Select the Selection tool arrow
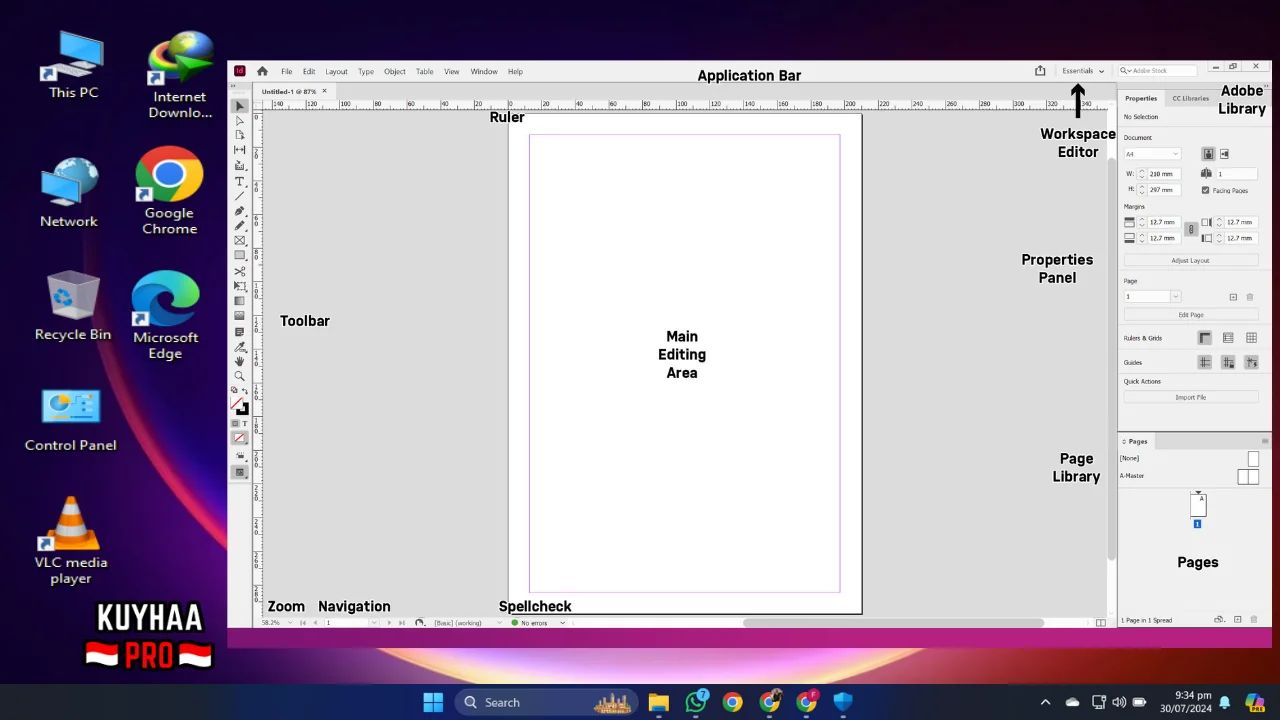 240,106
